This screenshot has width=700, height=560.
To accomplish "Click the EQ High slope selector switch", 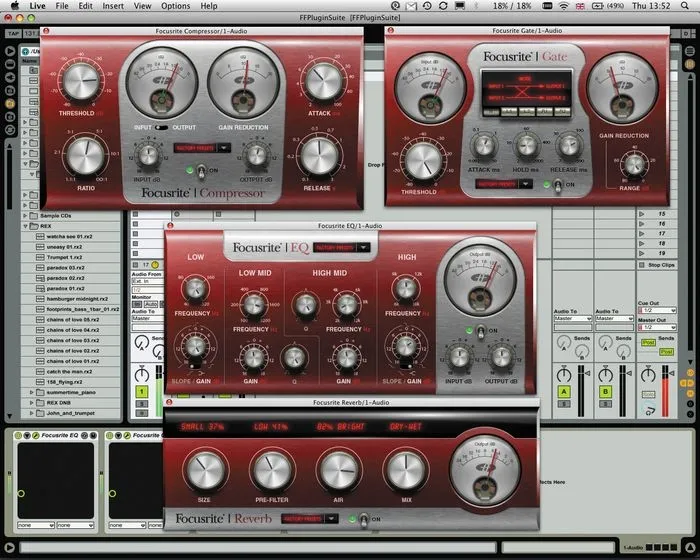I will pyautogui.click(x=406, y=367).
